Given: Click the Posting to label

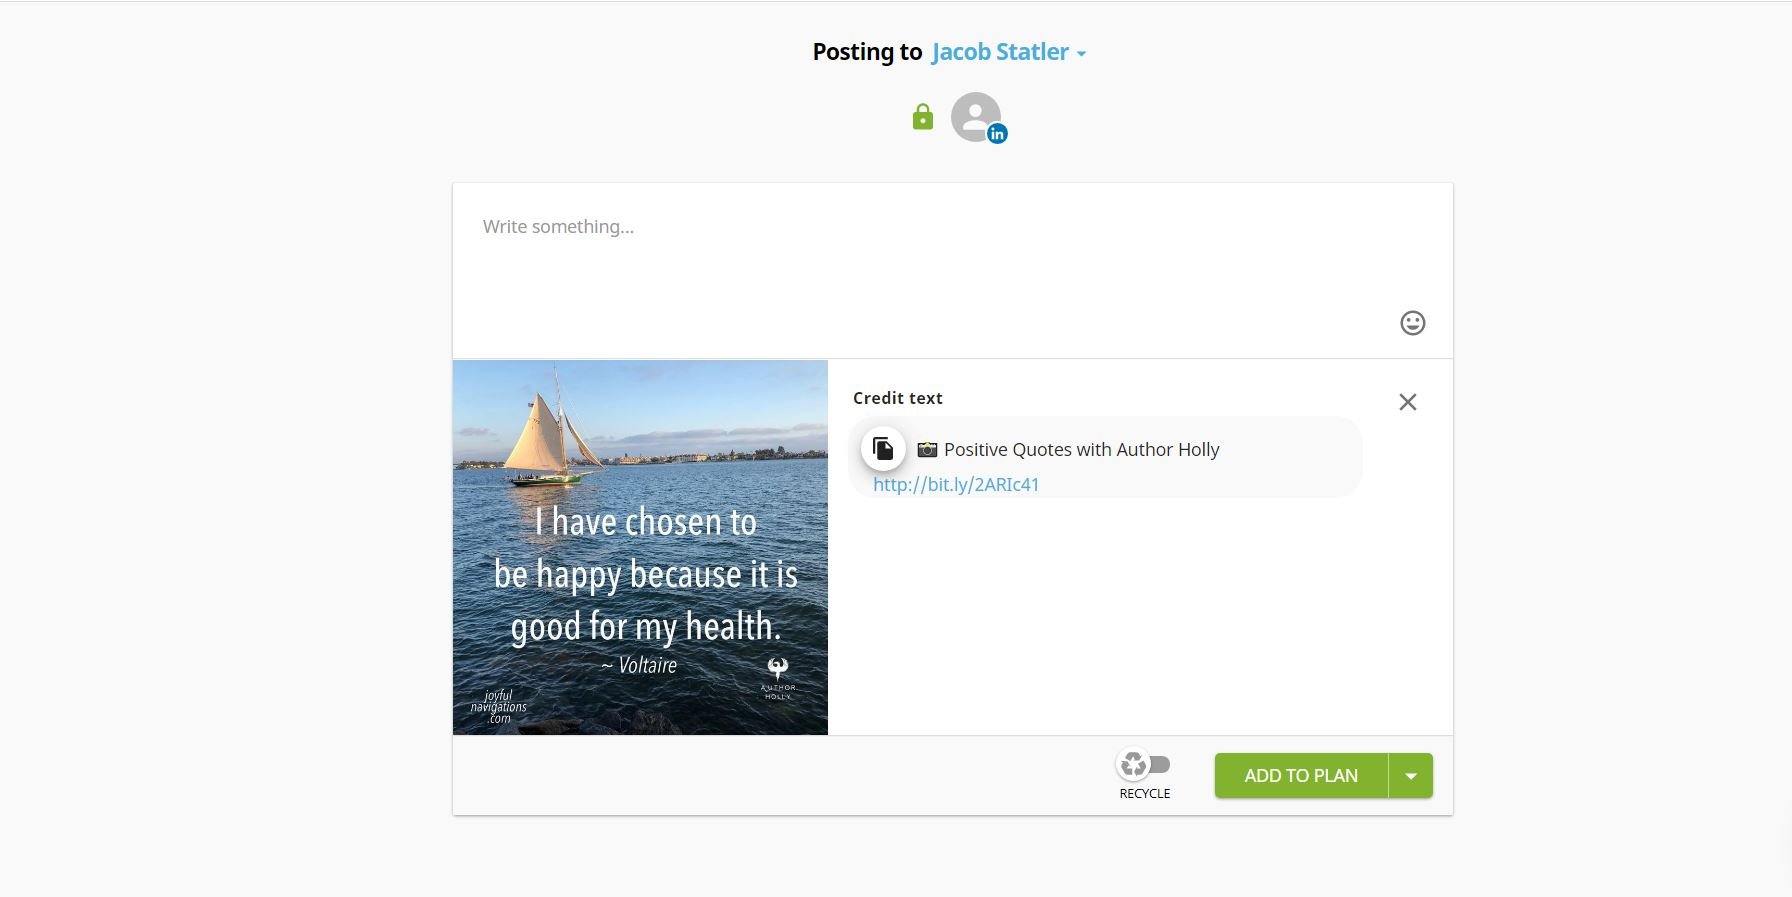Looking at the screenshot, I should [x=867, y=52].
